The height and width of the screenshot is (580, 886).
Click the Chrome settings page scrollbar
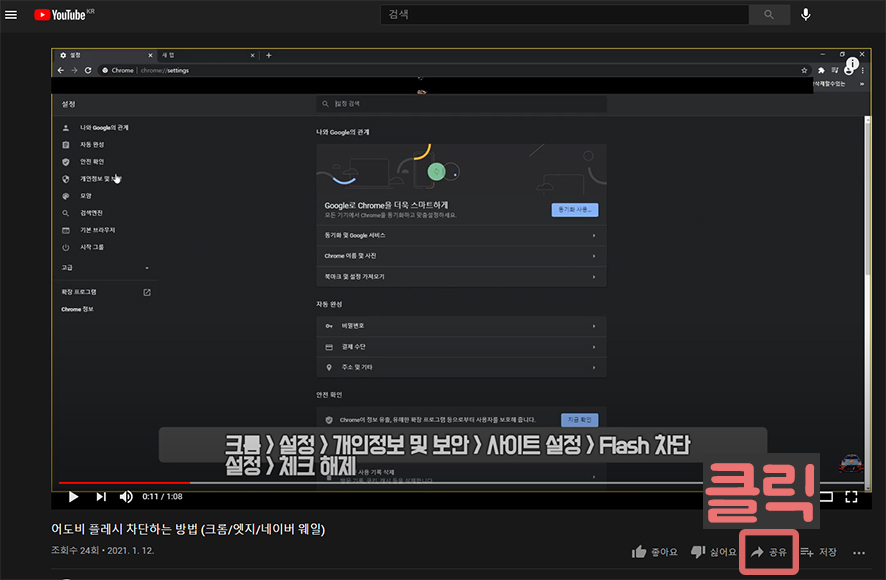pyautogui.click(x=867, y=195)
